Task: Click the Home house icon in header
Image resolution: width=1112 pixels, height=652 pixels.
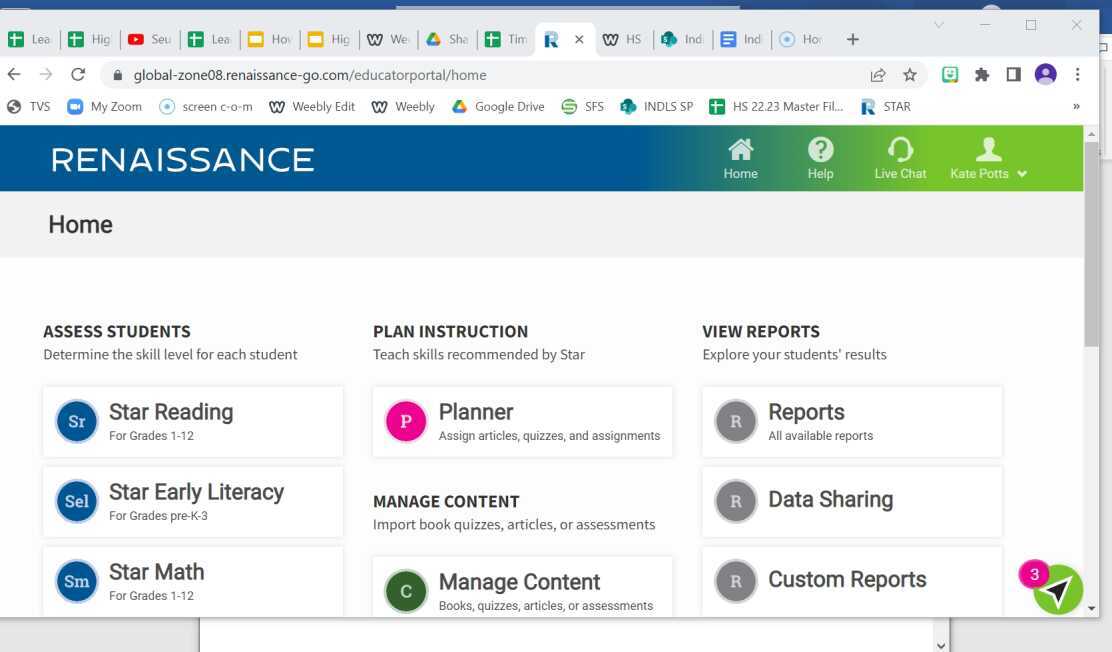Action: pyautogui.click(x=740, y=151)
